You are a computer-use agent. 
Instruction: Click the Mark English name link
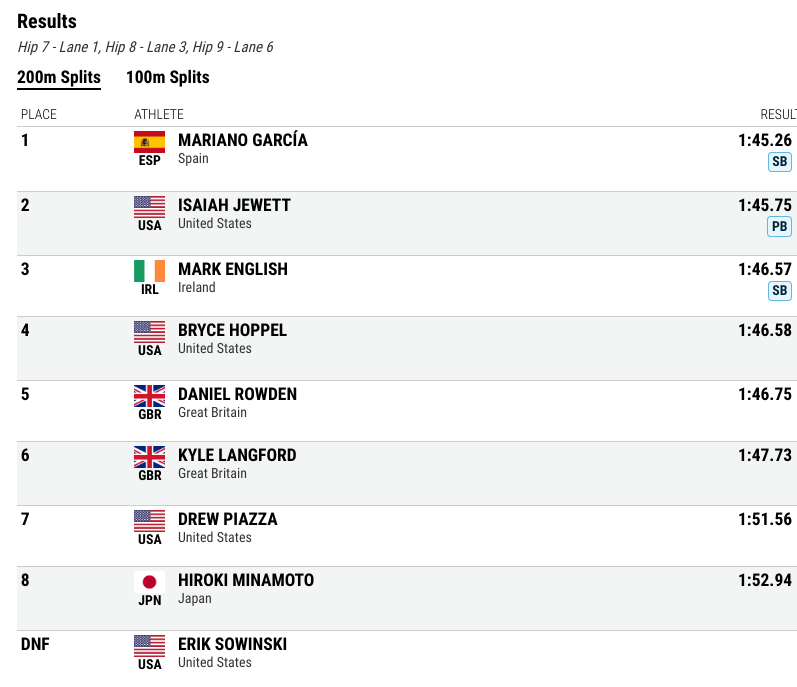232,269
